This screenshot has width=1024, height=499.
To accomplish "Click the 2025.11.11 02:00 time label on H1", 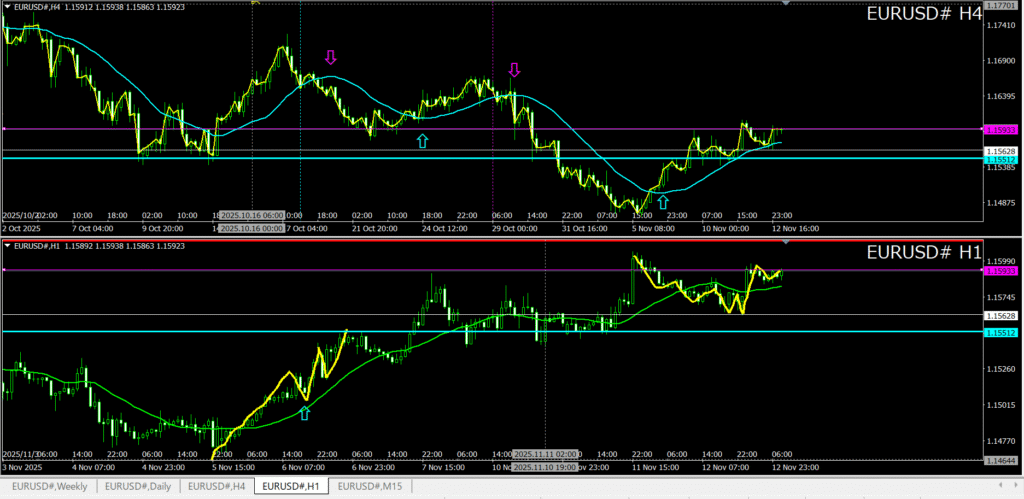I will pyautogui.click(x=545, y=453).
